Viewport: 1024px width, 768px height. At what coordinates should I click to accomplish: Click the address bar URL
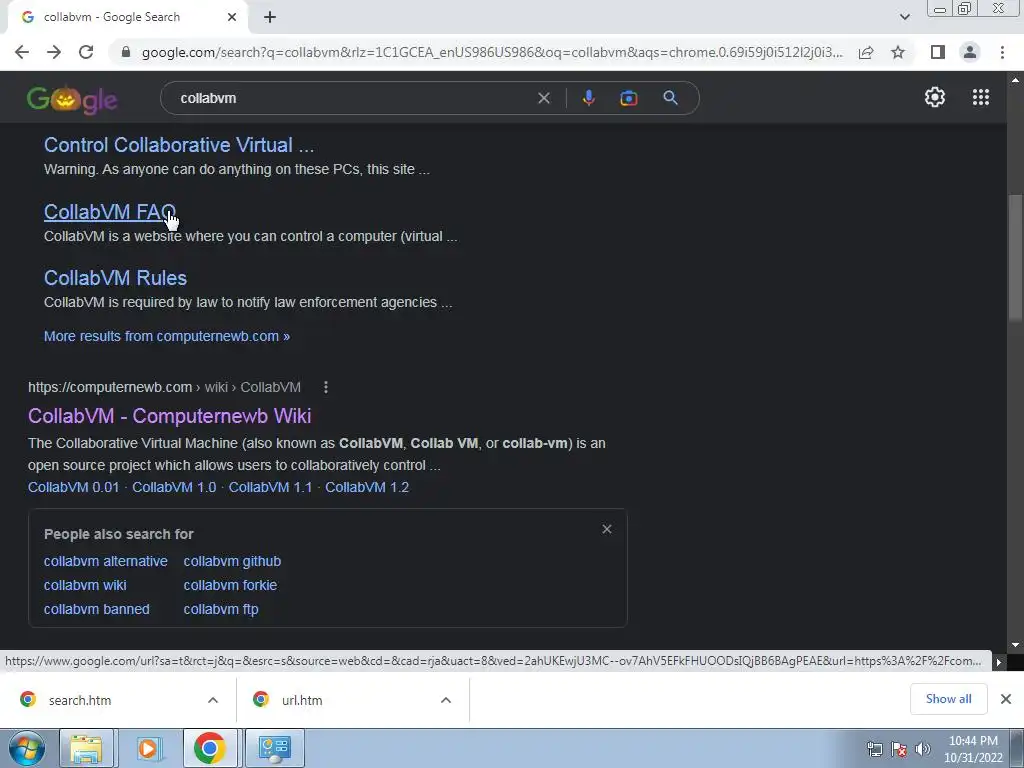coord(492,52)
